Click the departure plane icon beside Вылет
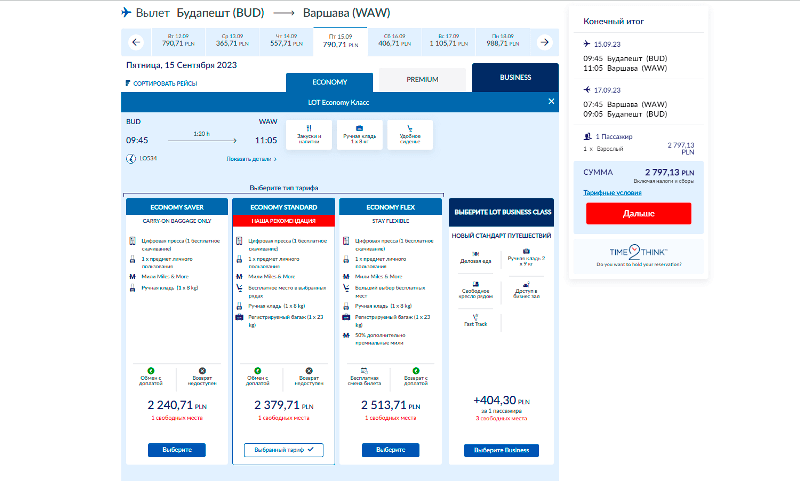 point(126,12)
